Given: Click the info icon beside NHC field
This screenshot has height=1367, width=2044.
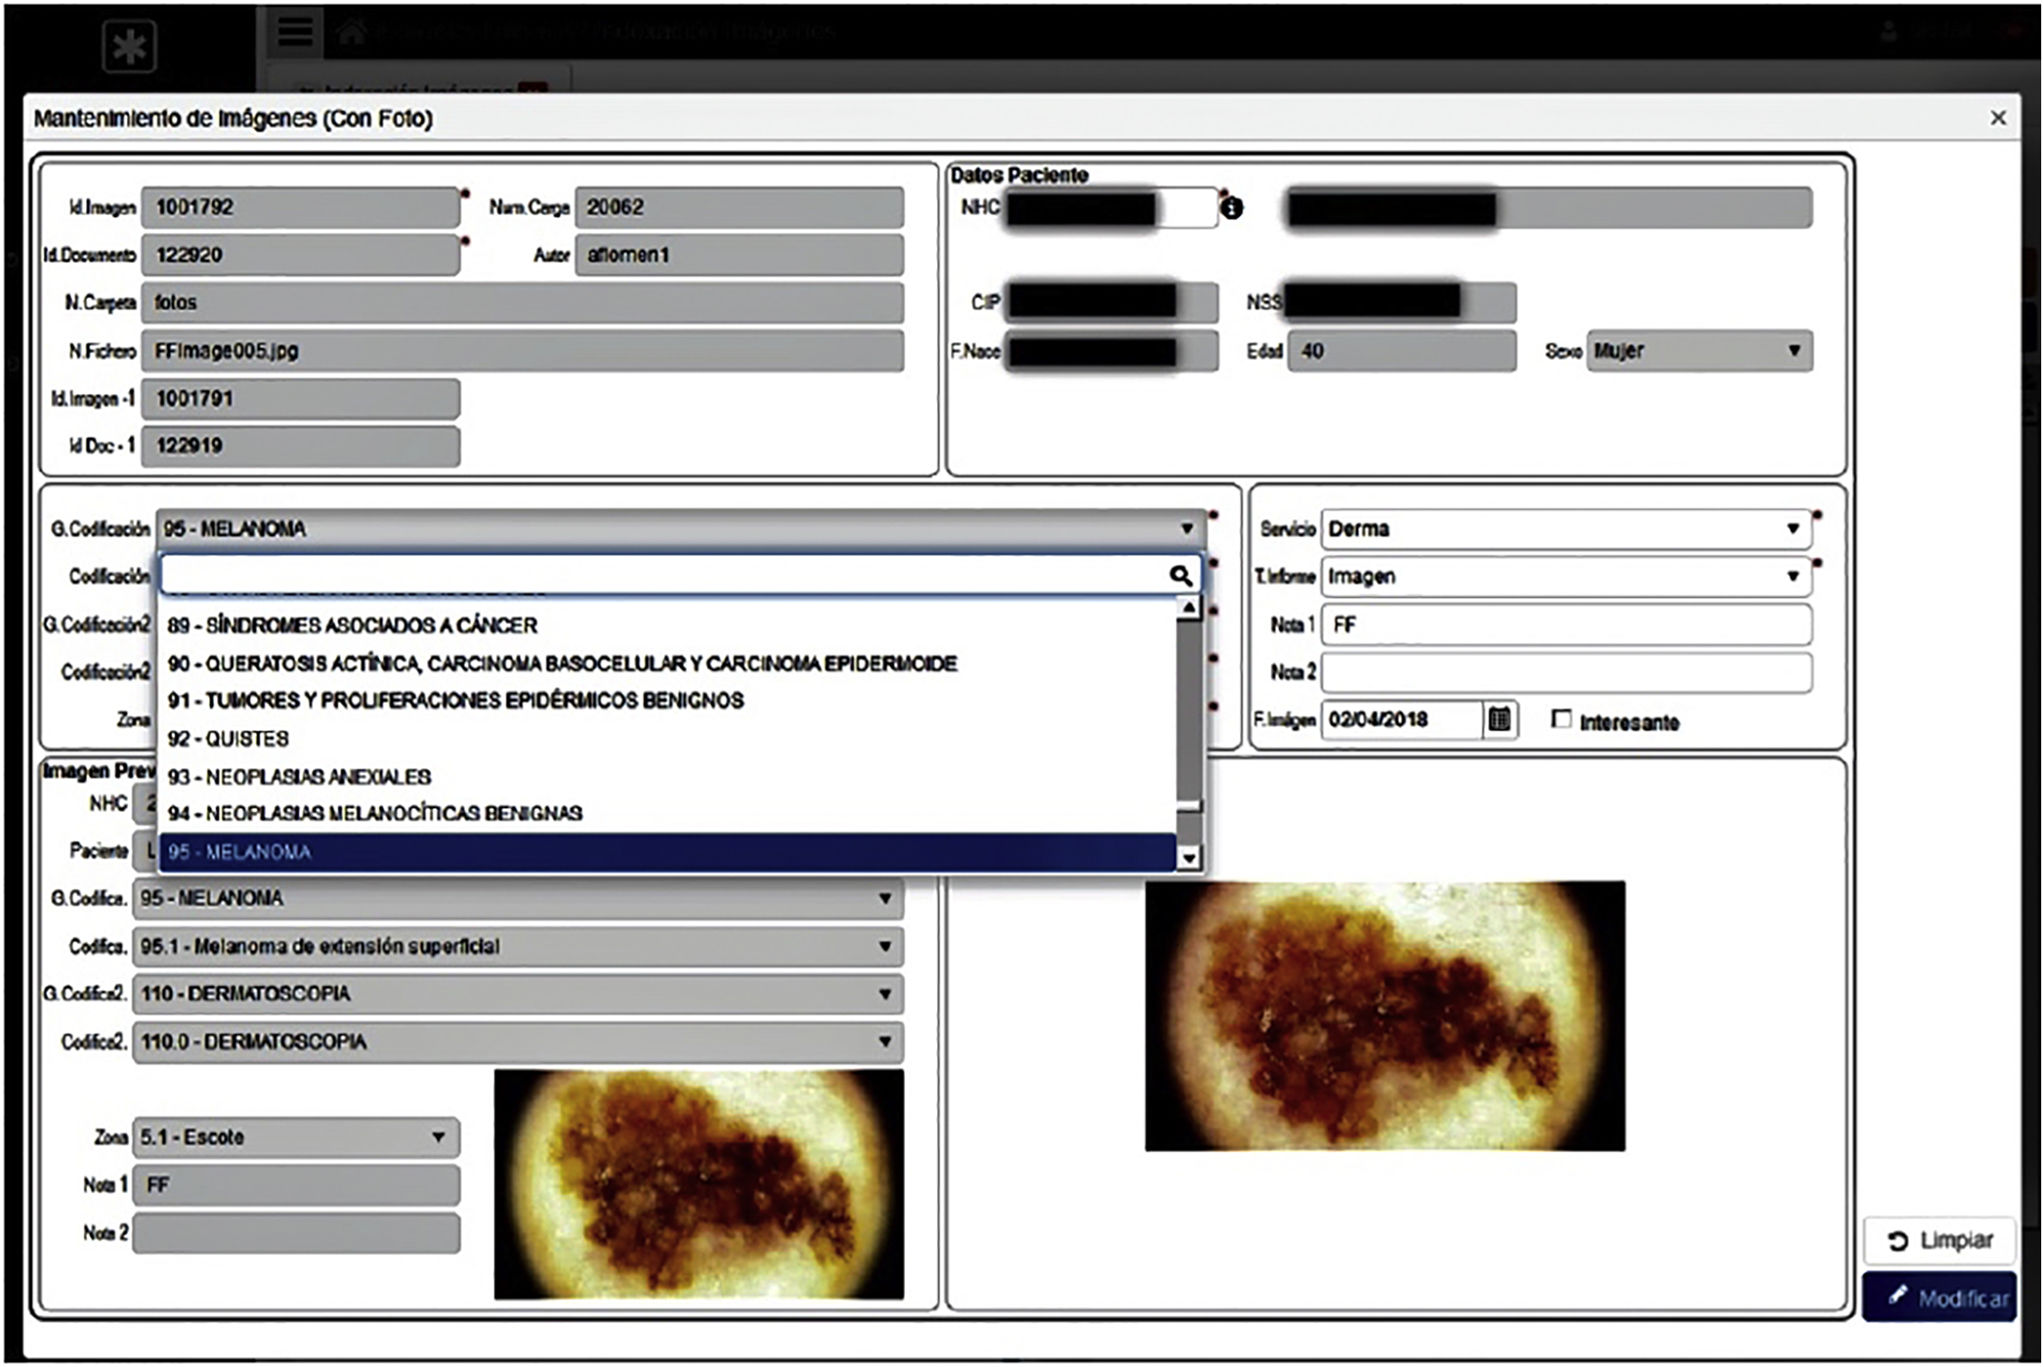Looking at the screenshot, I should 1232,208.
